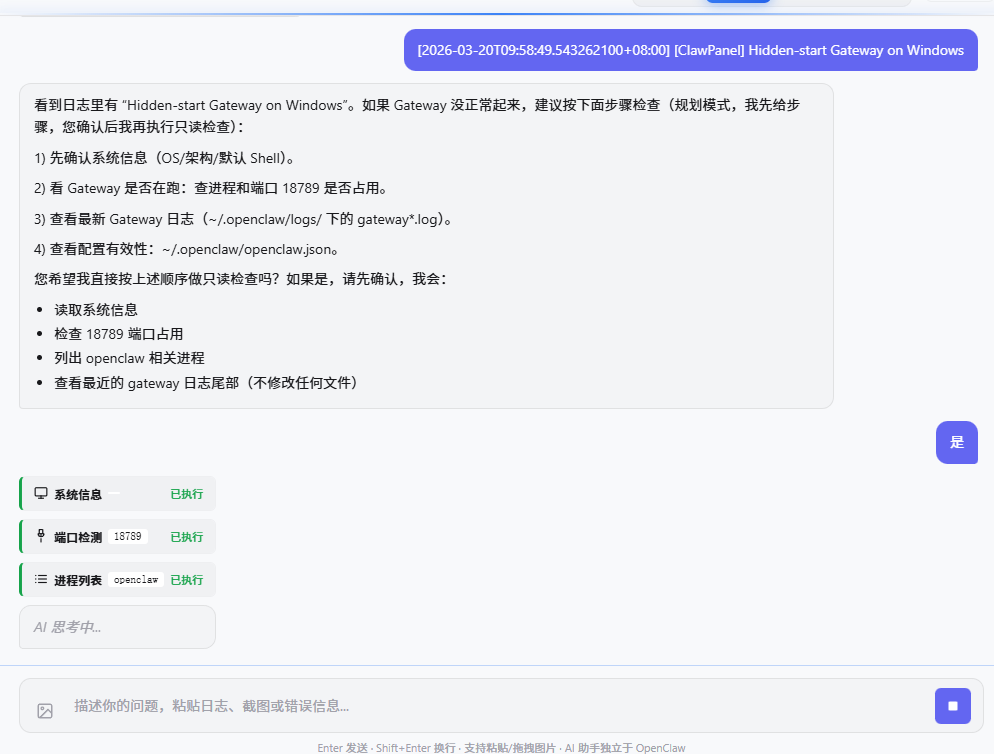Screen dimensions: 994x754
Task: Click 已执行 status on the 进程列表 card
Action: pos(186,579)
